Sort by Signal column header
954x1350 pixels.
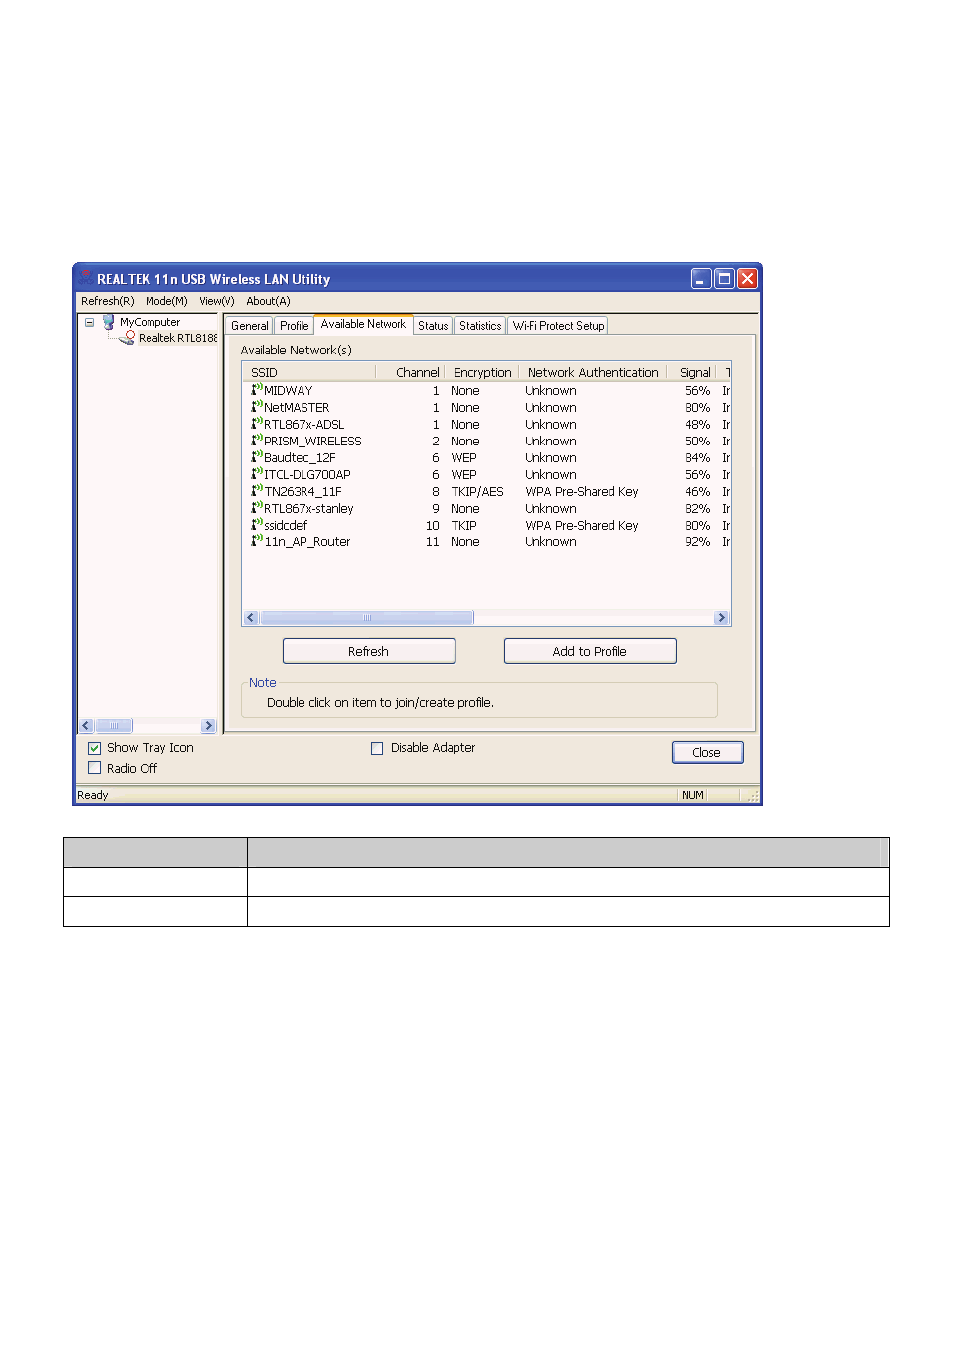(x=694, y=372)
